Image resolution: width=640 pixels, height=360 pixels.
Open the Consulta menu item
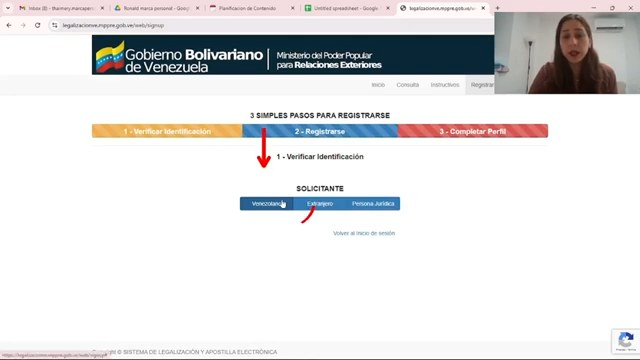click(407, 85)
